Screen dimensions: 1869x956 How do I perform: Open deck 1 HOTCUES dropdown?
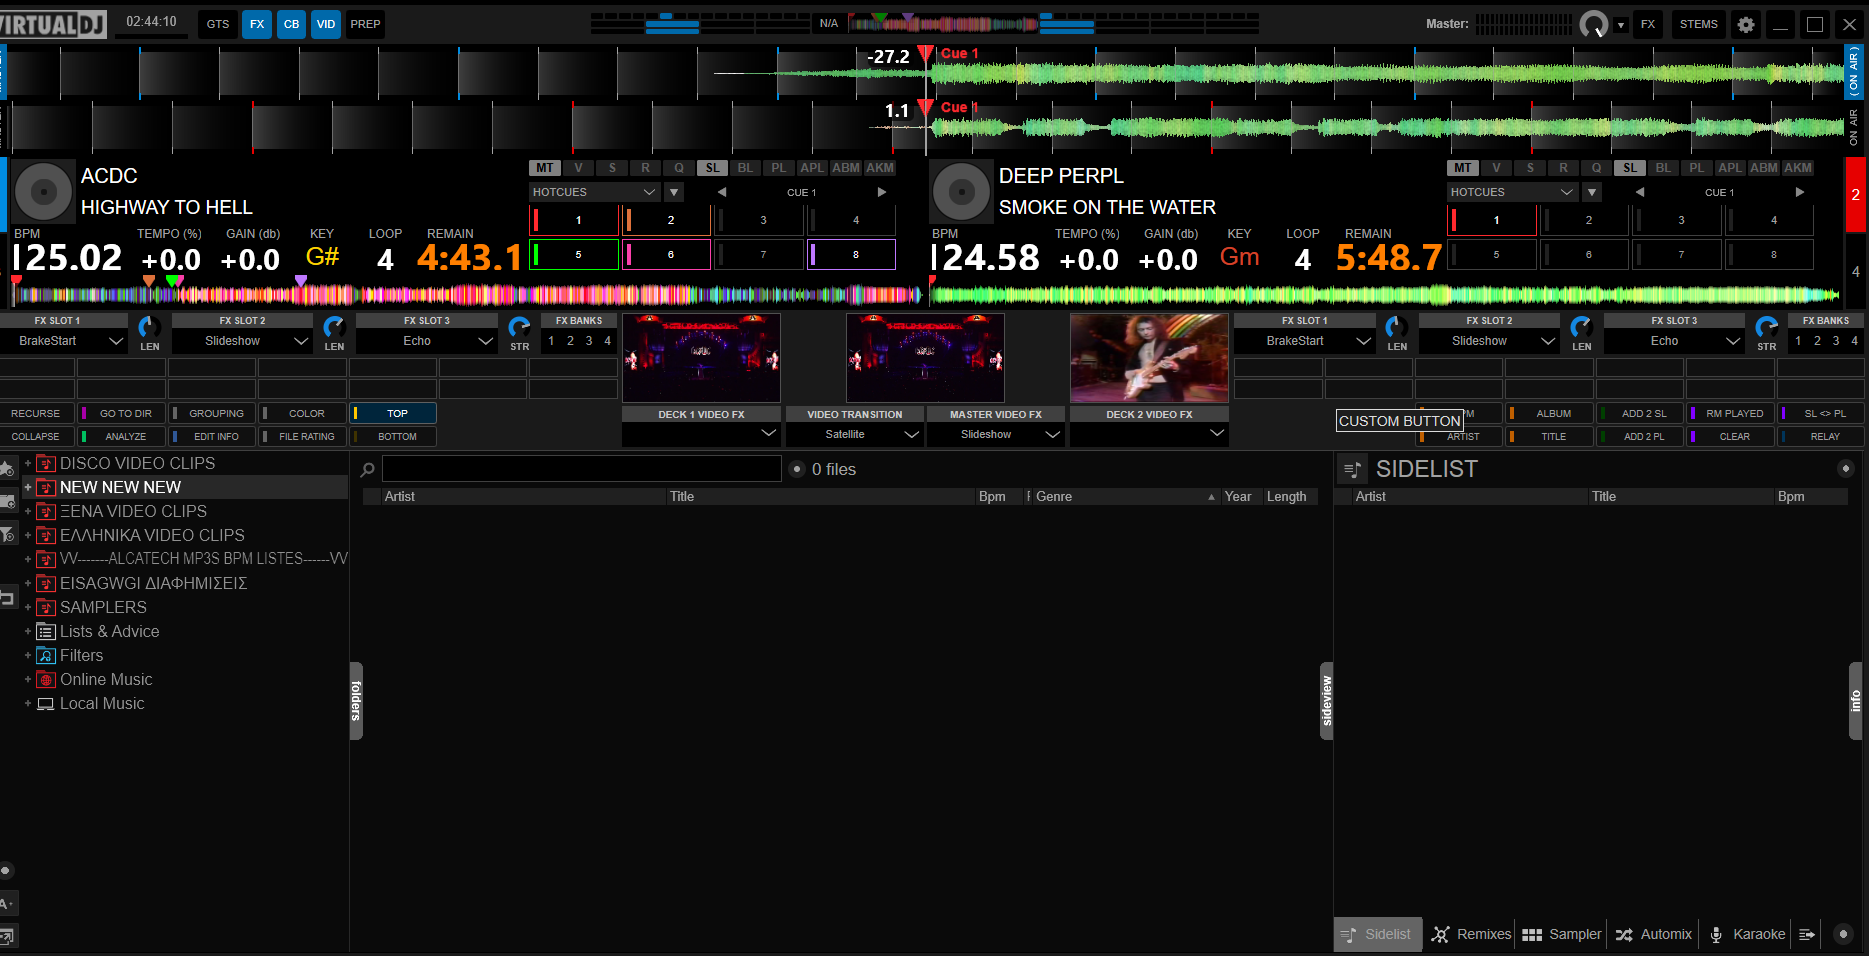594,192
